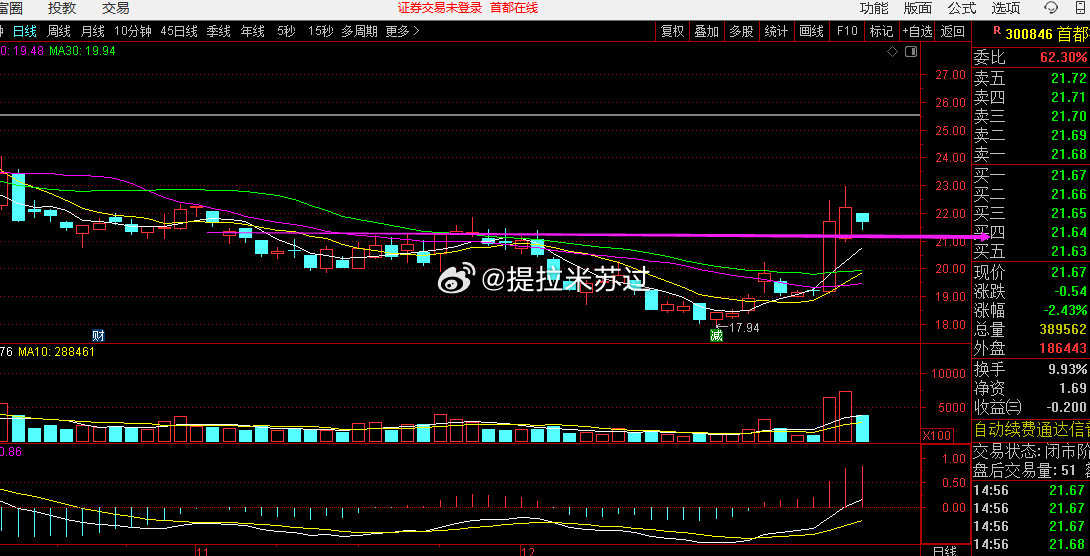Click the MA10: 288461 volume label

(x=56, y=352)
